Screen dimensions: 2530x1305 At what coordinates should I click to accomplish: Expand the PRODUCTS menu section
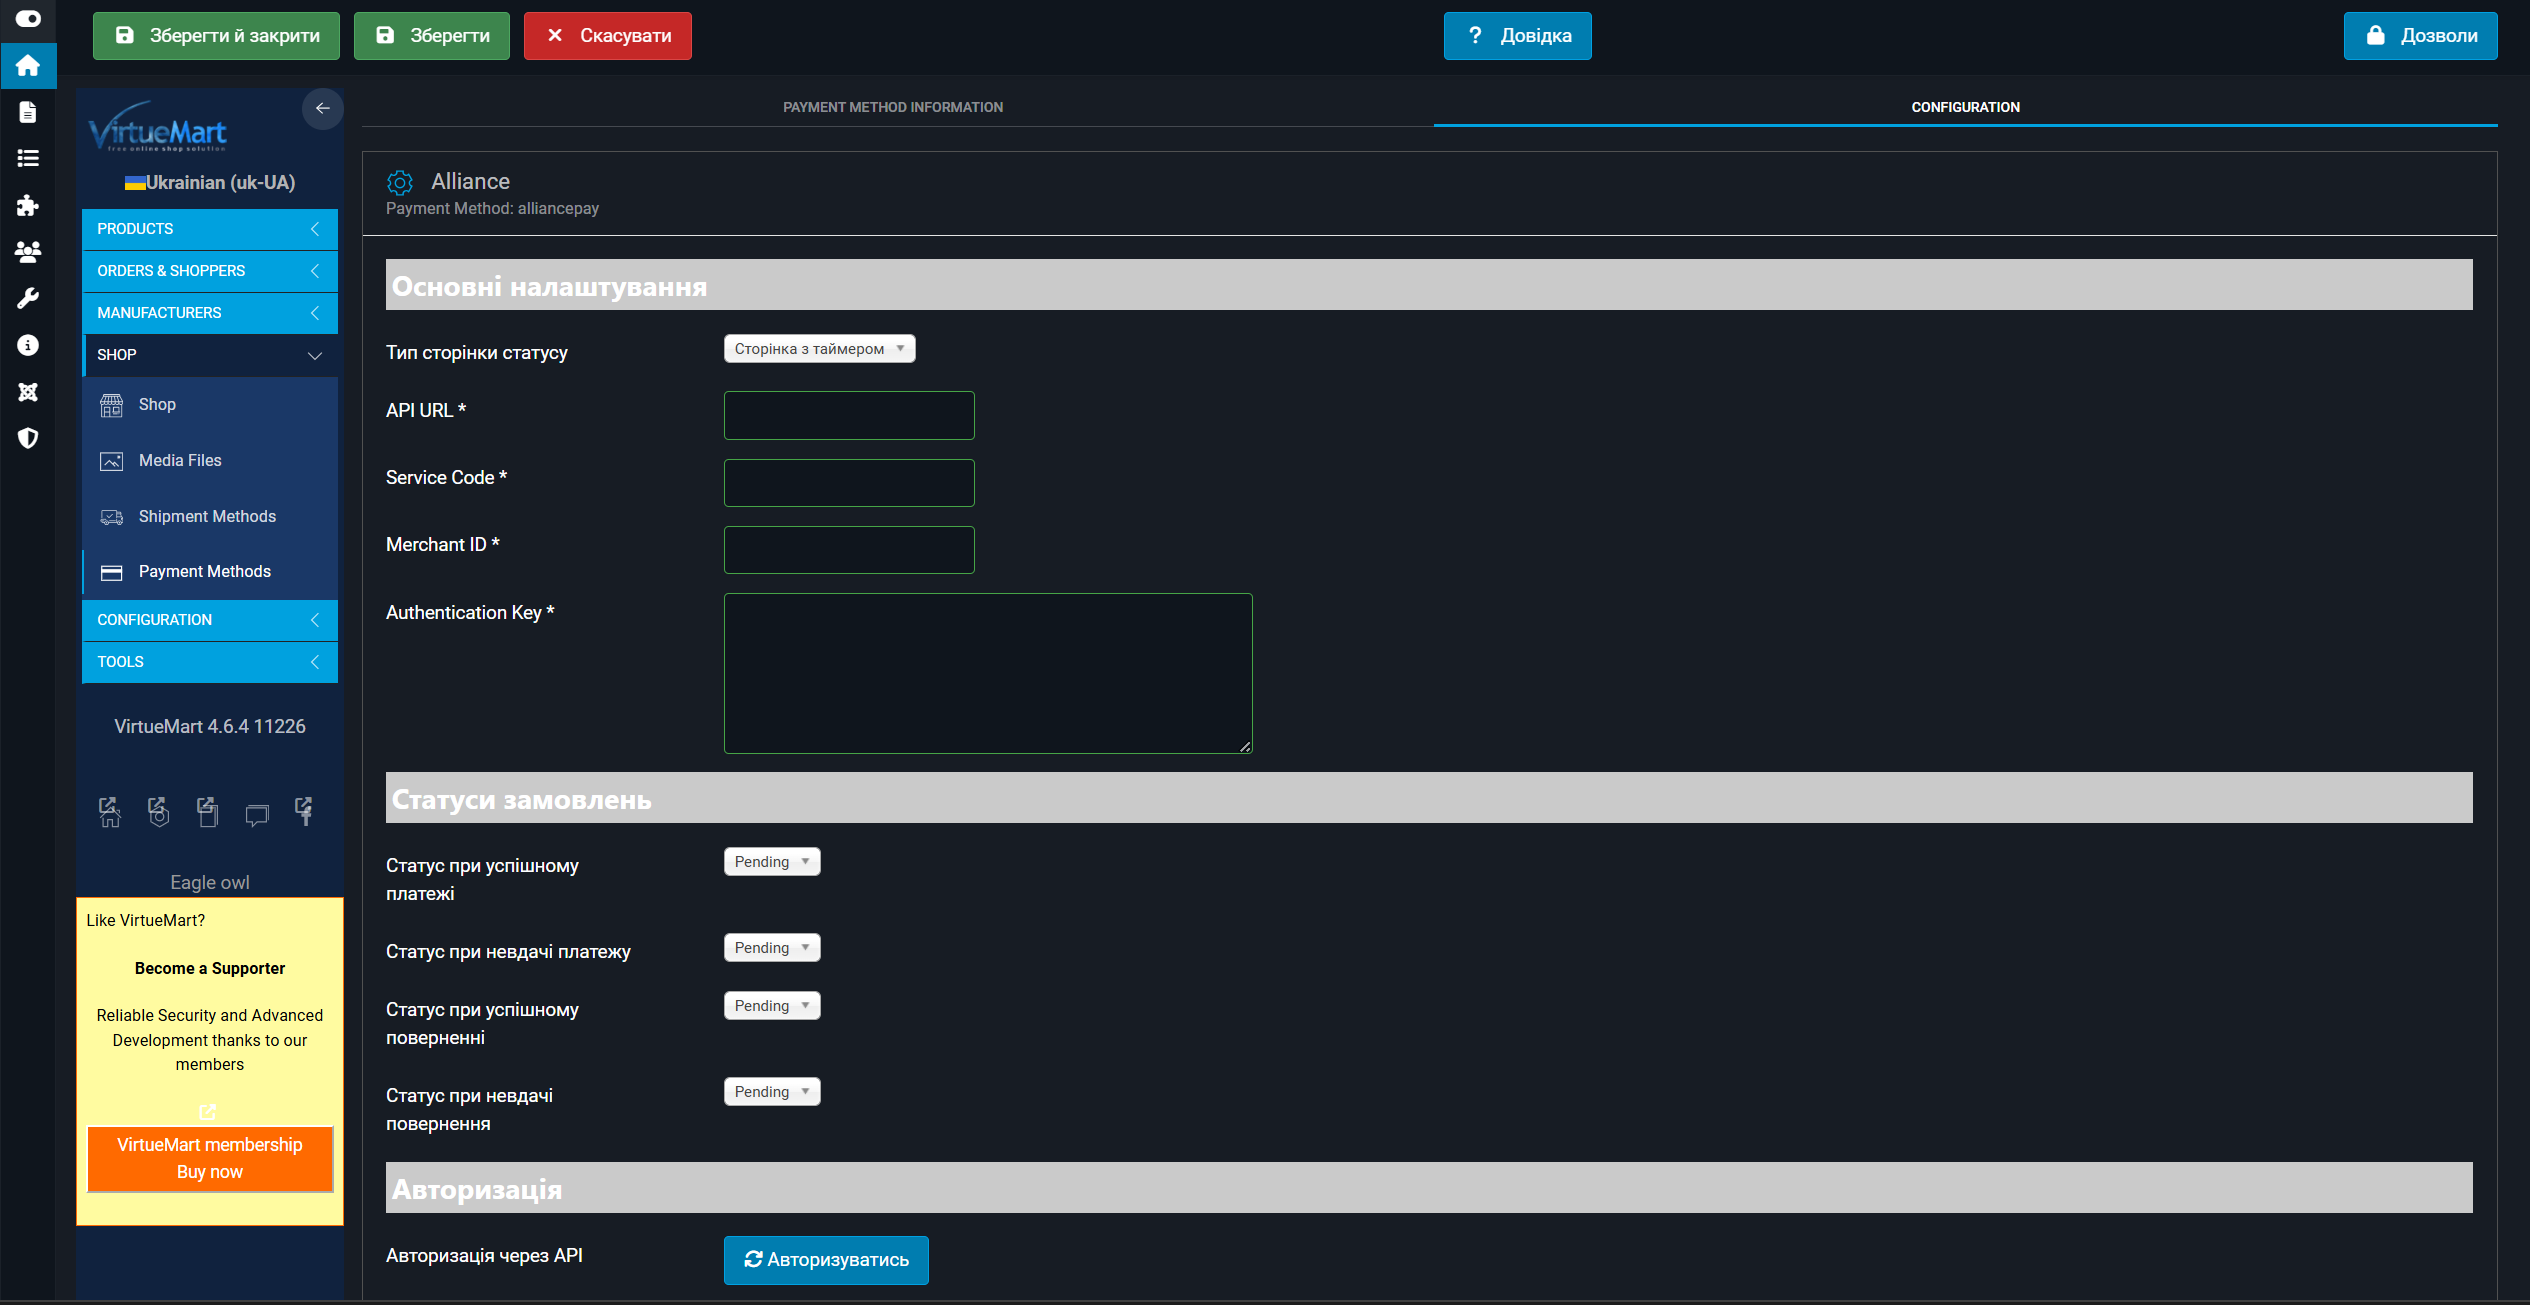[209, 229]
